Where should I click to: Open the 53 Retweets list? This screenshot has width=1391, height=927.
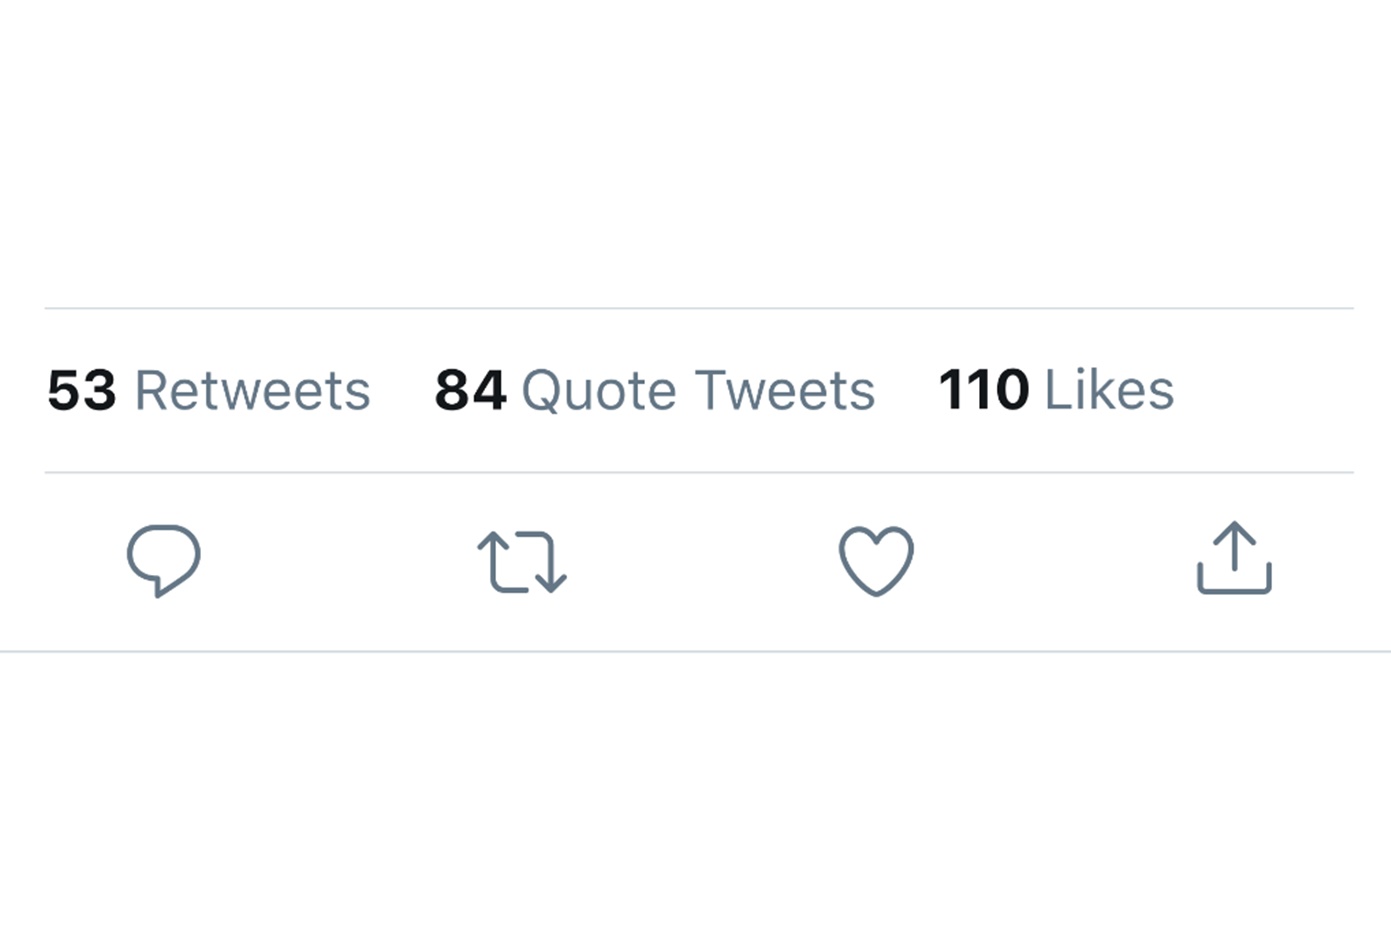pos(208,390)
